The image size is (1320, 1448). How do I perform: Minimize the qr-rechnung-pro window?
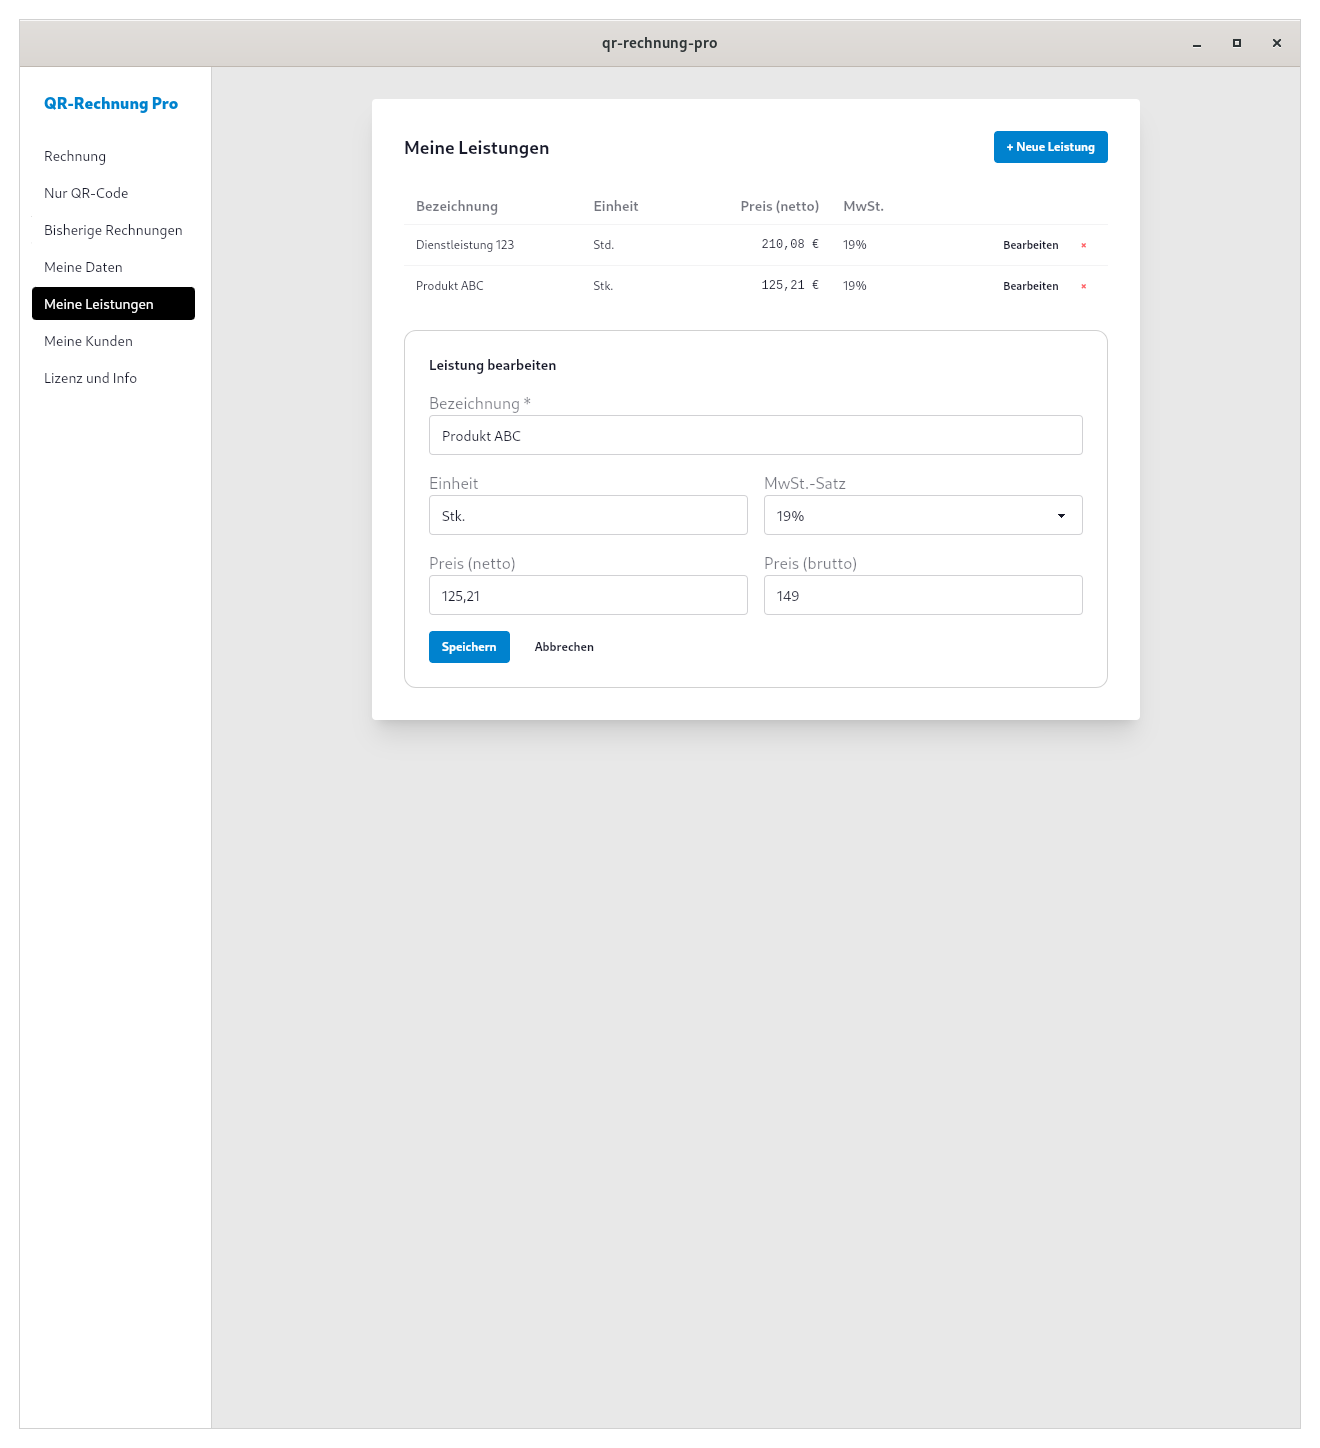(1197, 43)
